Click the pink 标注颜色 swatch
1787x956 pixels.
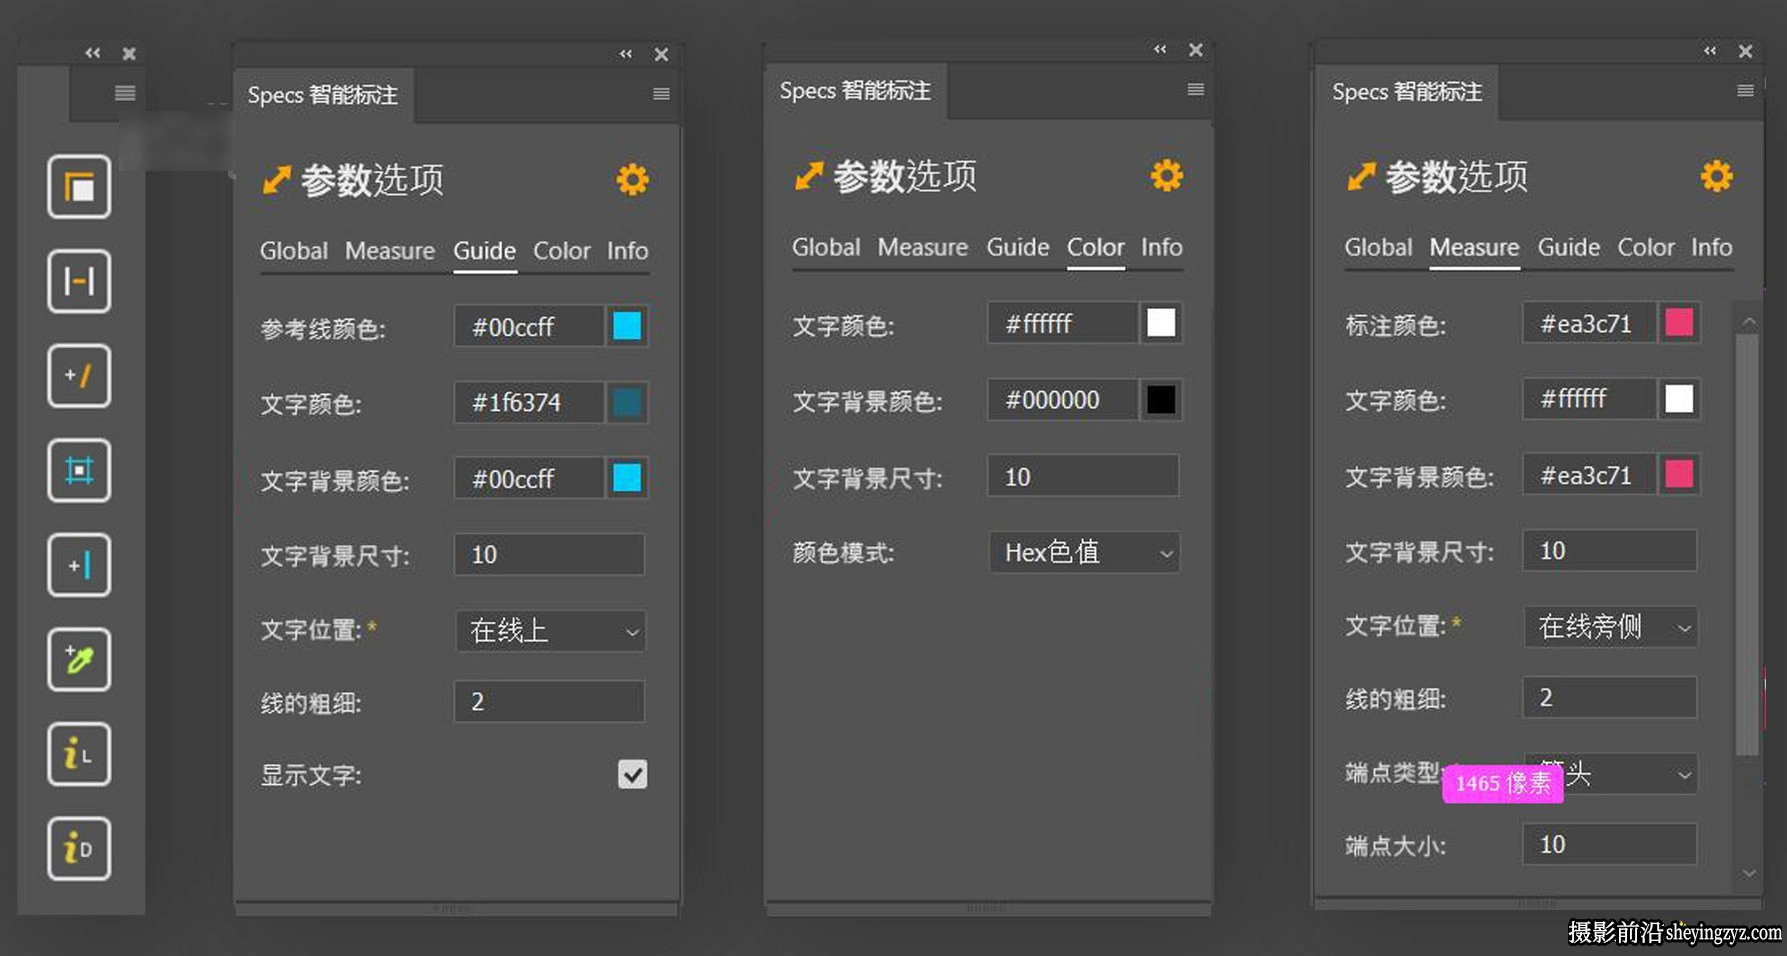click(x=1679, y=322)
